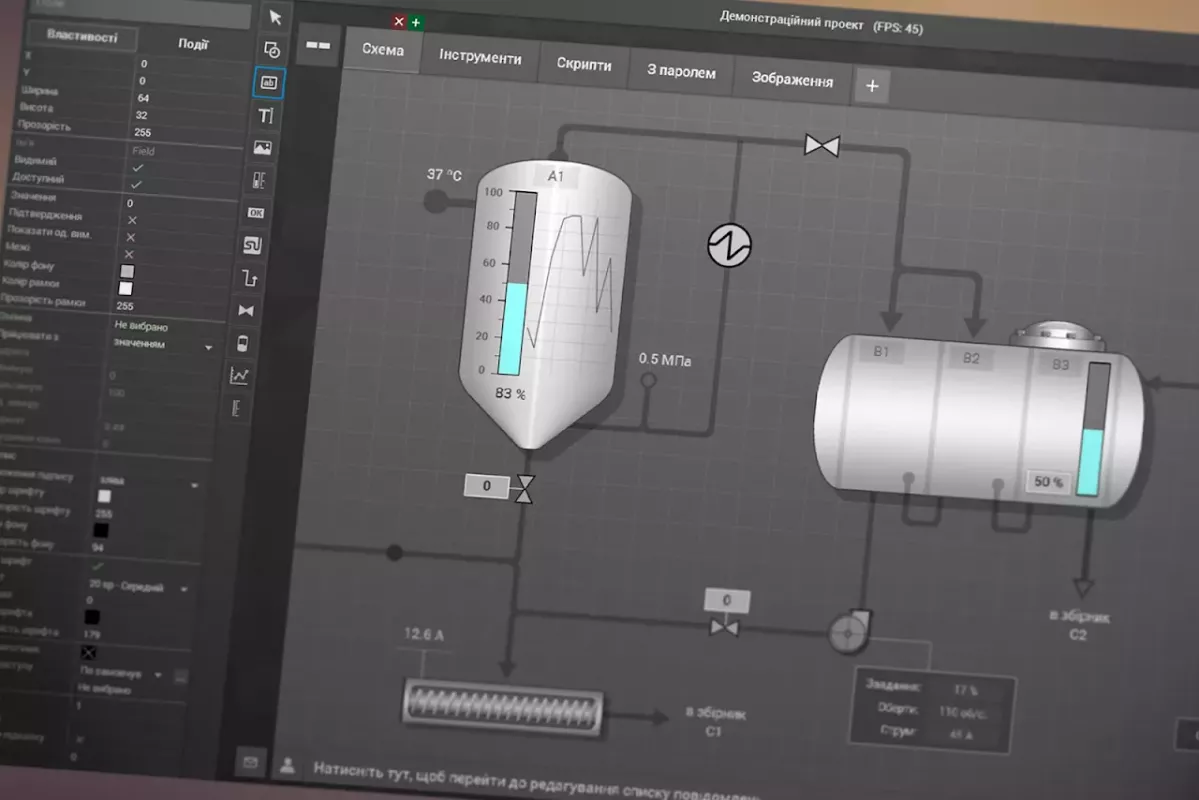Switch to the Скрипти tab
Viewport: 1199px width, 800px height.
coord(584,64)
